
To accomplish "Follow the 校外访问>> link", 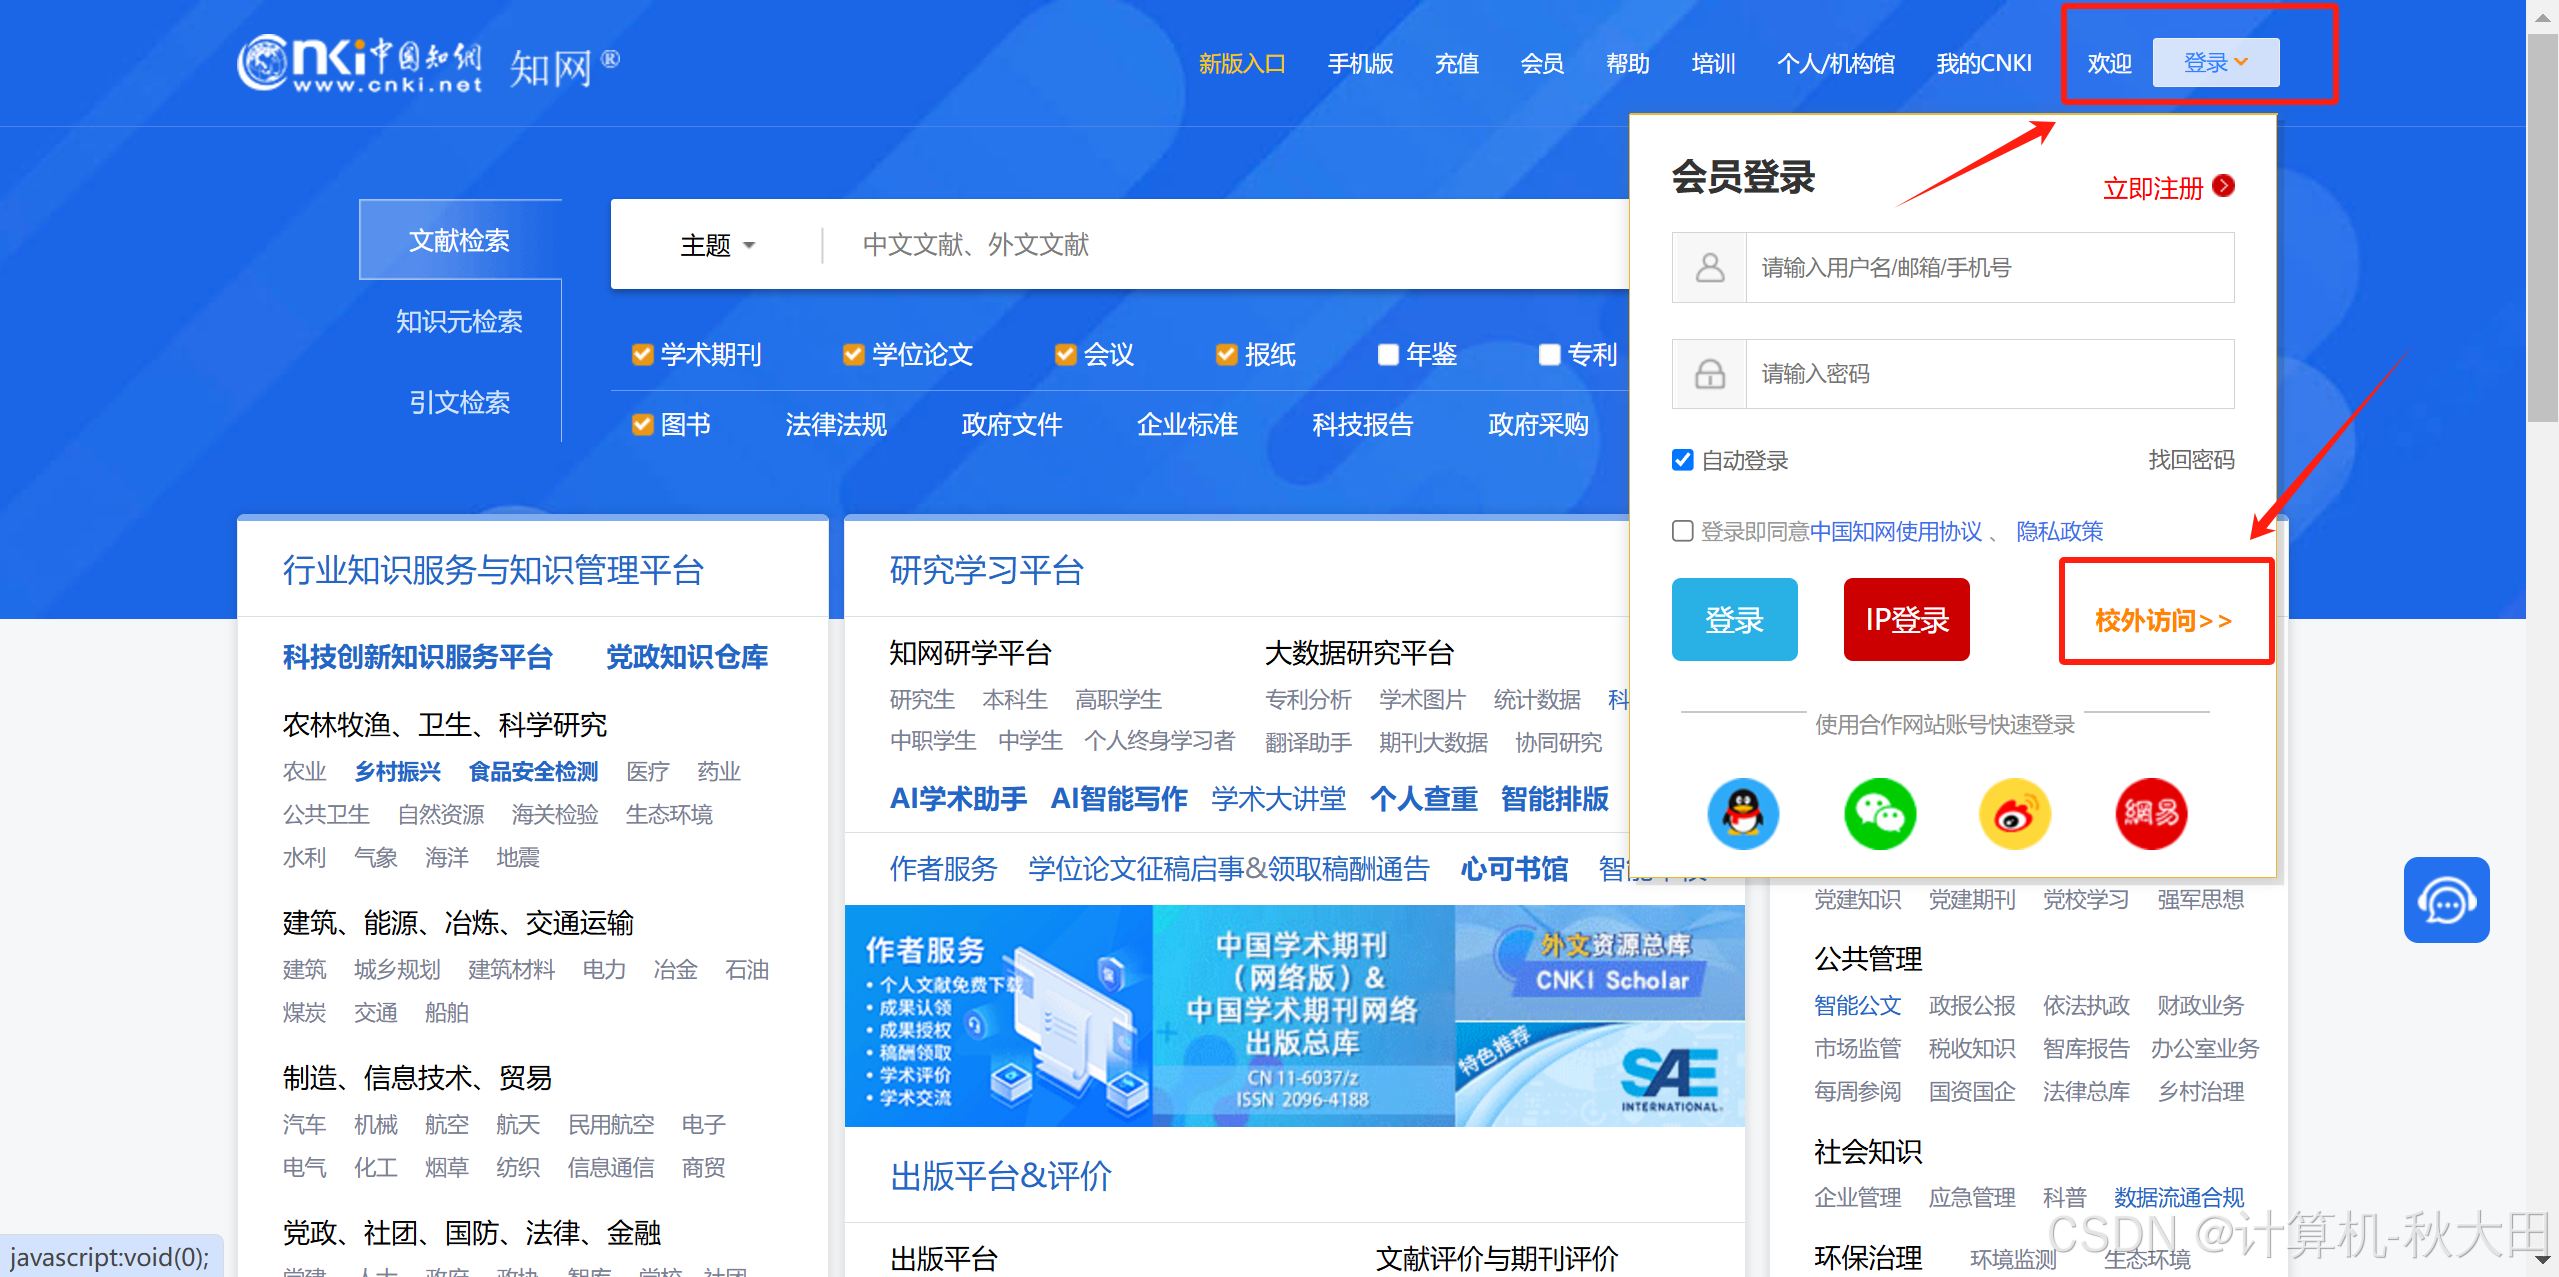I will 2163,620.
